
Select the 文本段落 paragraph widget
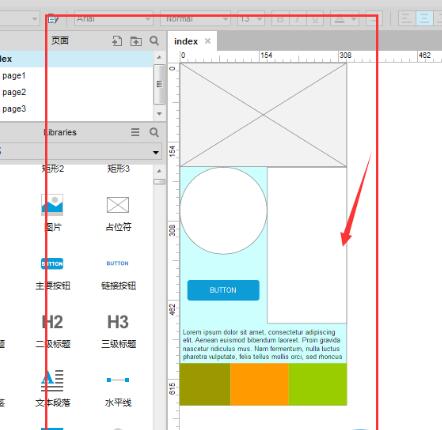point(53,389)
